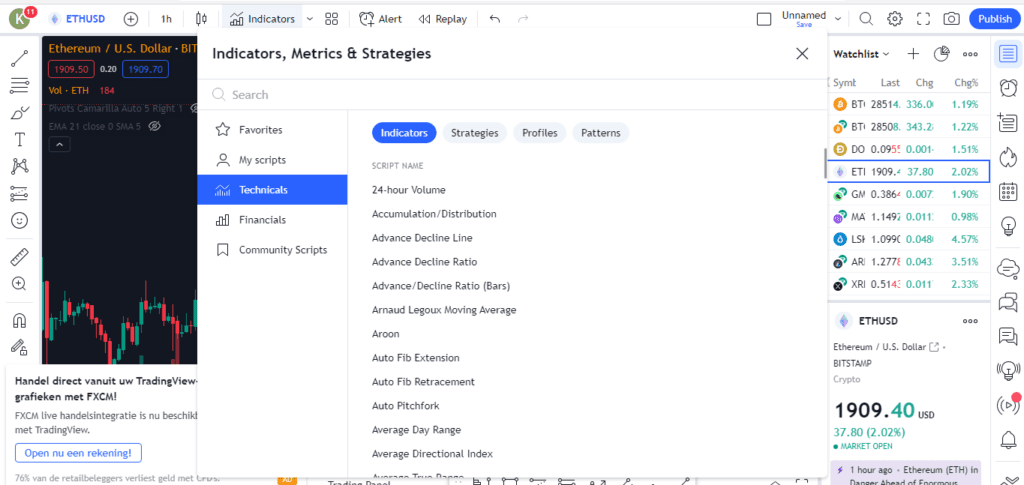Toggle the magnet mode tool
This screenshot has width=1024, height=485.
click(x=19, y=321)
